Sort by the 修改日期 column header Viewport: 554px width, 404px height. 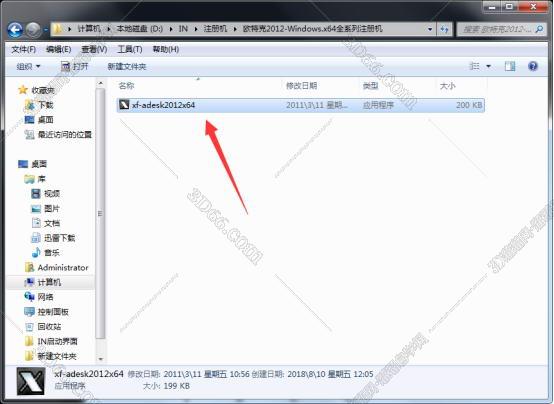click(301, 86)
